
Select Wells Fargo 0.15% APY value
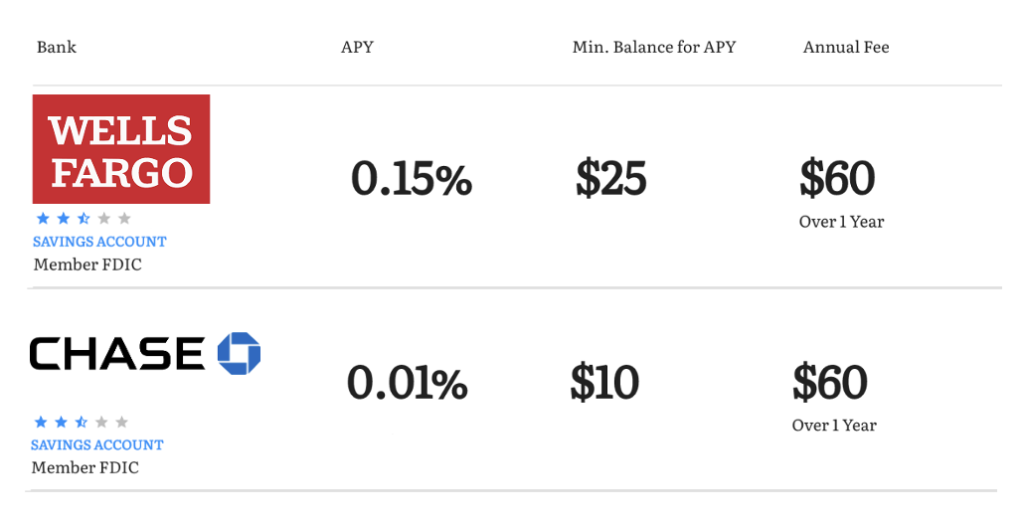click(x=411, y=179)
